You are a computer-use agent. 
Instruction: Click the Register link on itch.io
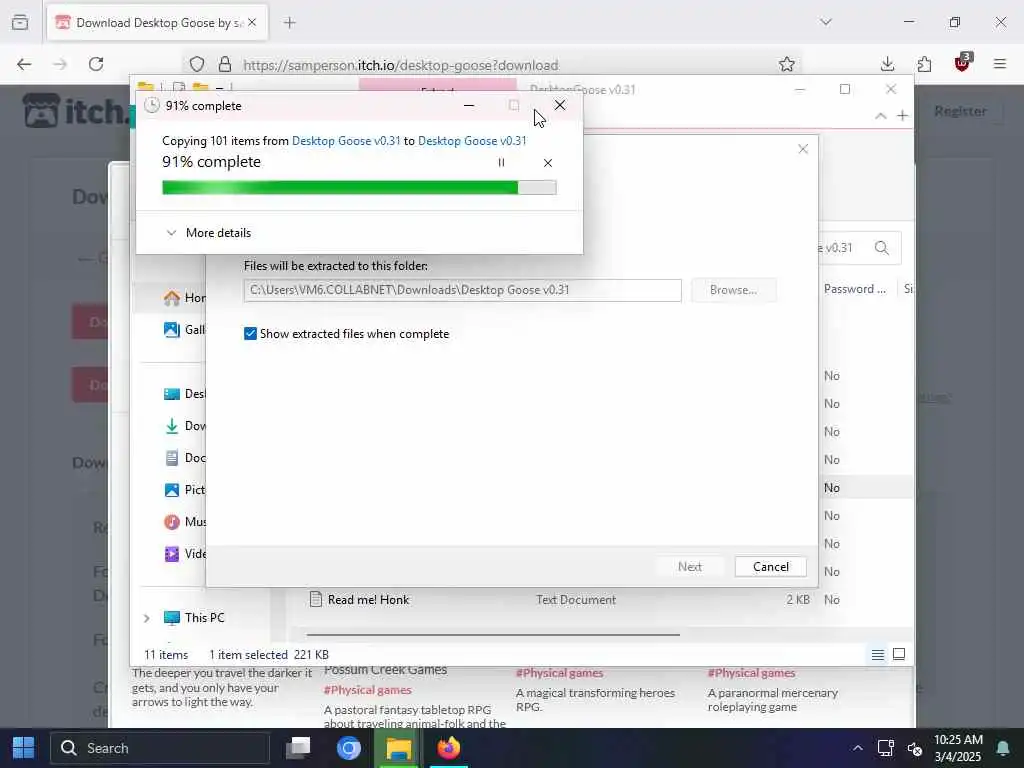pyautogui.click(x=959, y=111)
